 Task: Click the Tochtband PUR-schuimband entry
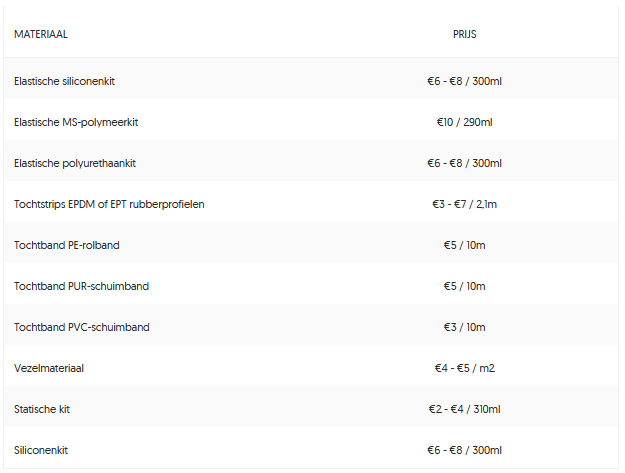click(81, 286)
